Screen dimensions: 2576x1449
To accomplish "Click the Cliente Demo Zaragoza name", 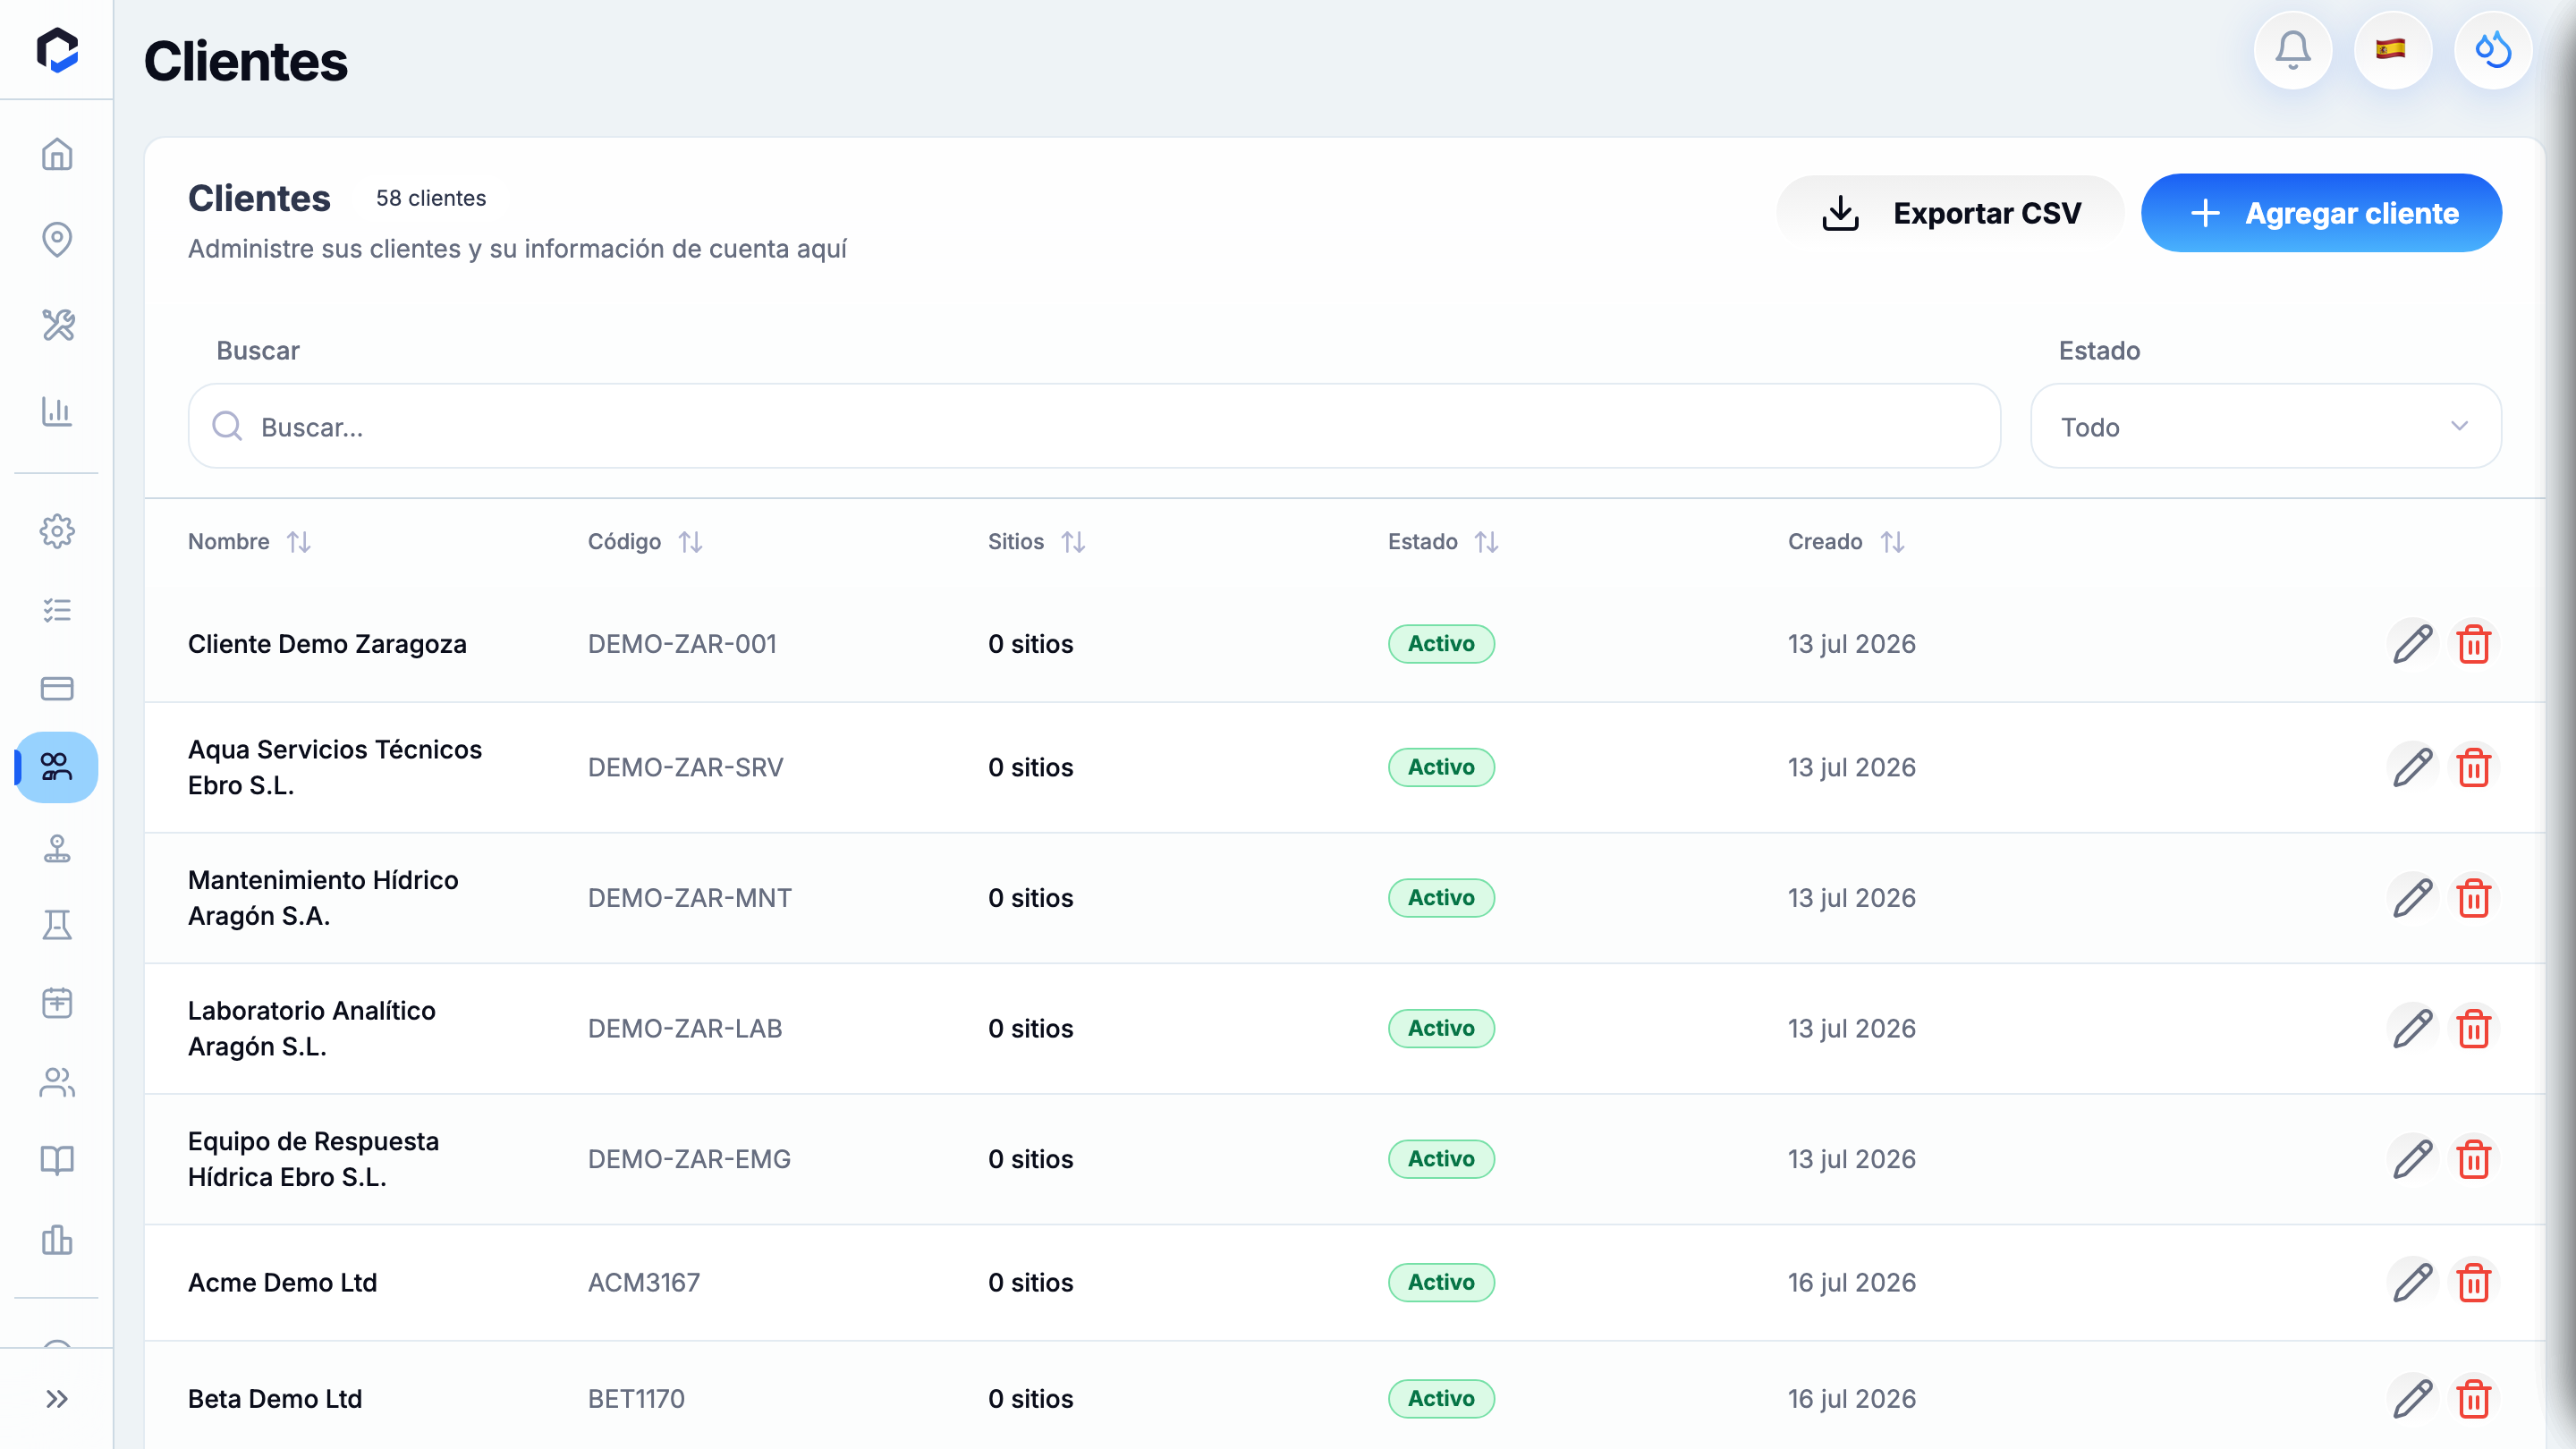I will click(327, 644).
